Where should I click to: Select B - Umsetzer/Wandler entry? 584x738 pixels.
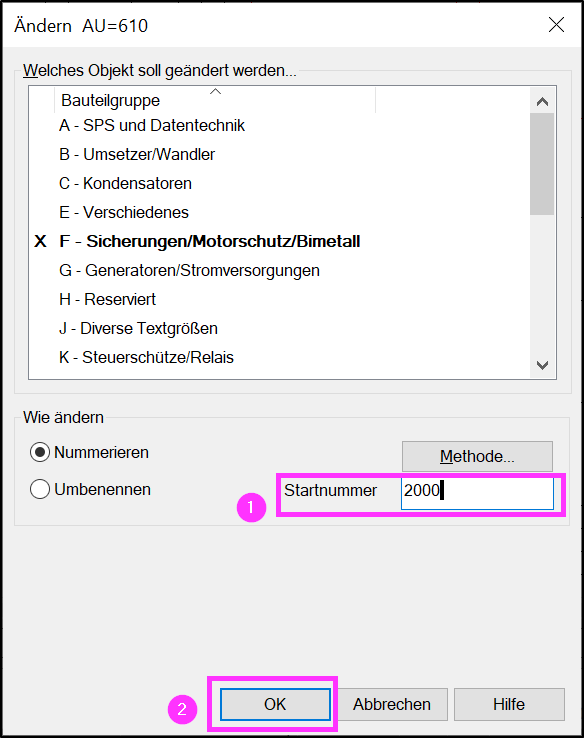pyautogui.click(x=137, y=154)
